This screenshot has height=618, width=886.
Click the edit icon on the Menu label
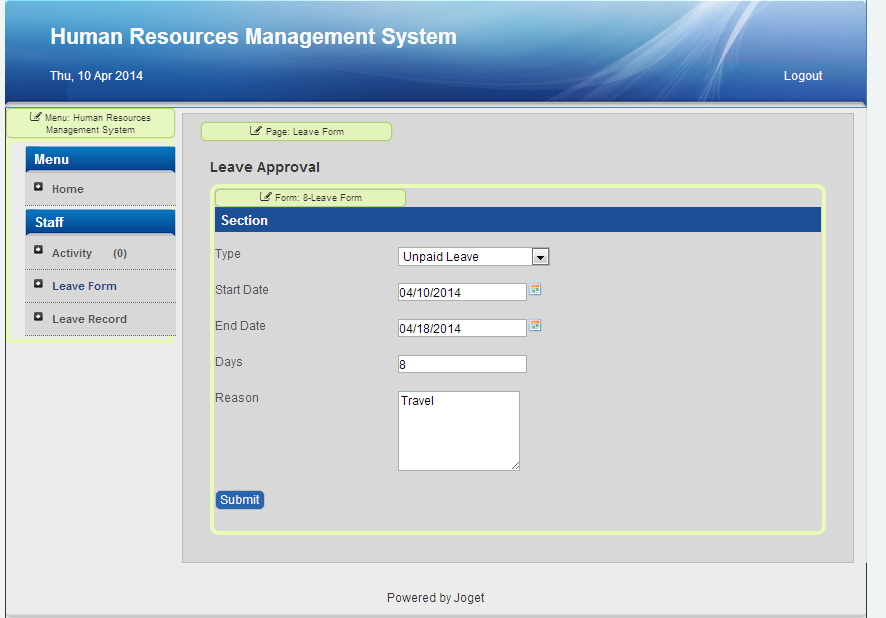click(36, 117)
